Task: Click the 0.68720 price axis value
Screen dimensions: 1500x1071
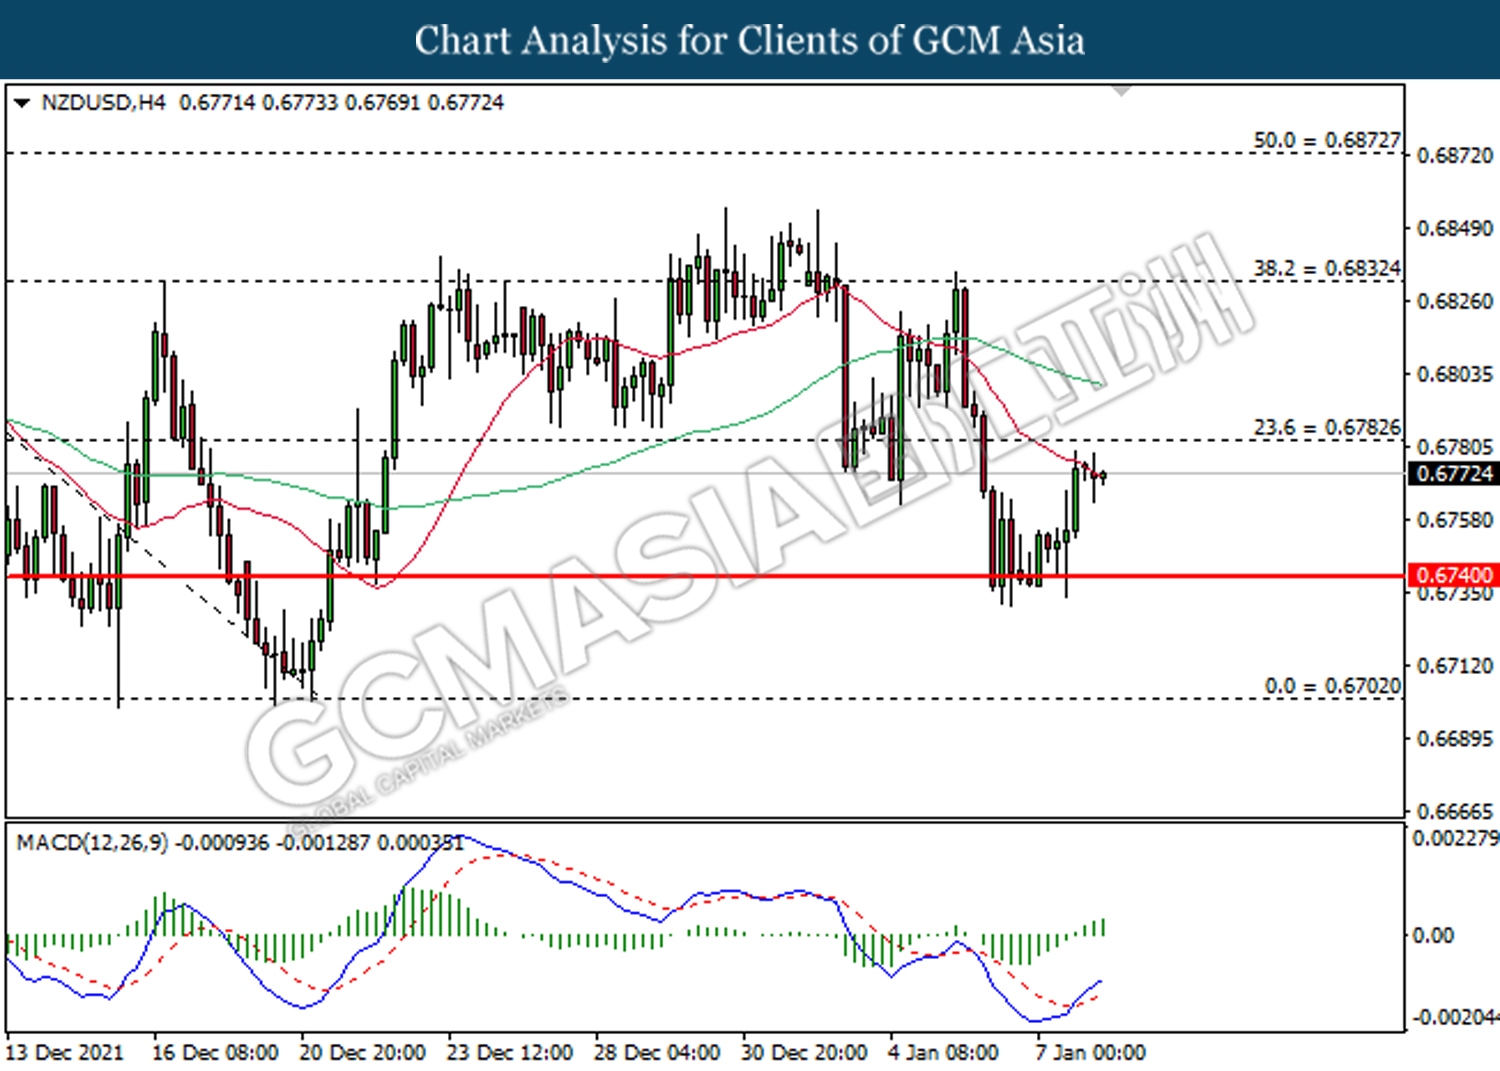Action: pyautogui.click(x=1455, y=156)
